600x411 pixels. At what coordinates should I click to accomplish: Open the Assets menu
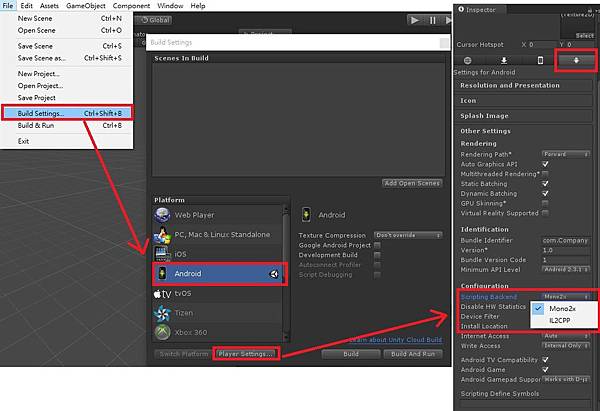pyautogui.click(x=49, y=6)
